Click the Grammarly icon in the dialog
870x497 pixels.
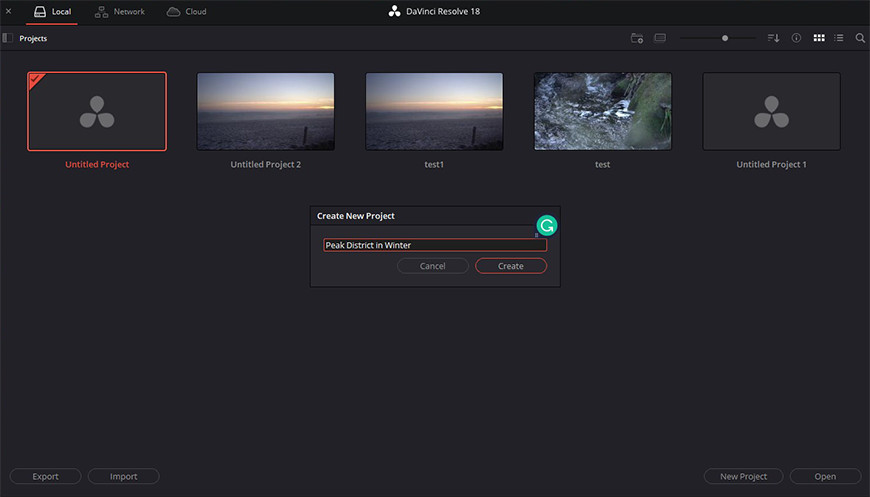547,226
